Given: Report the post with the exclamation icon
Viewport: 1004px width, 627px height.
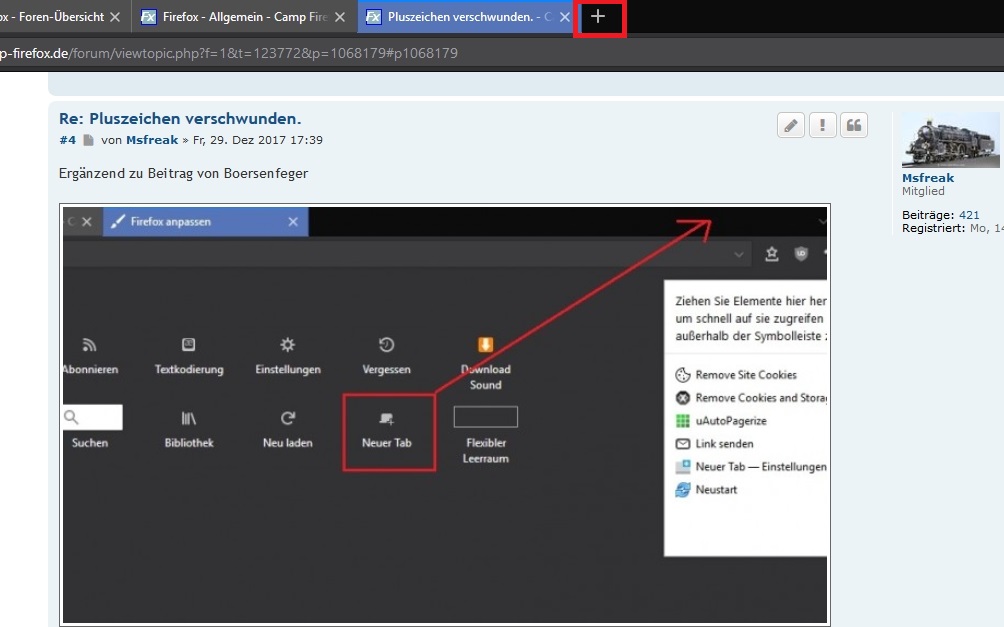Looking at the screenshot, I should pos(822,125).
